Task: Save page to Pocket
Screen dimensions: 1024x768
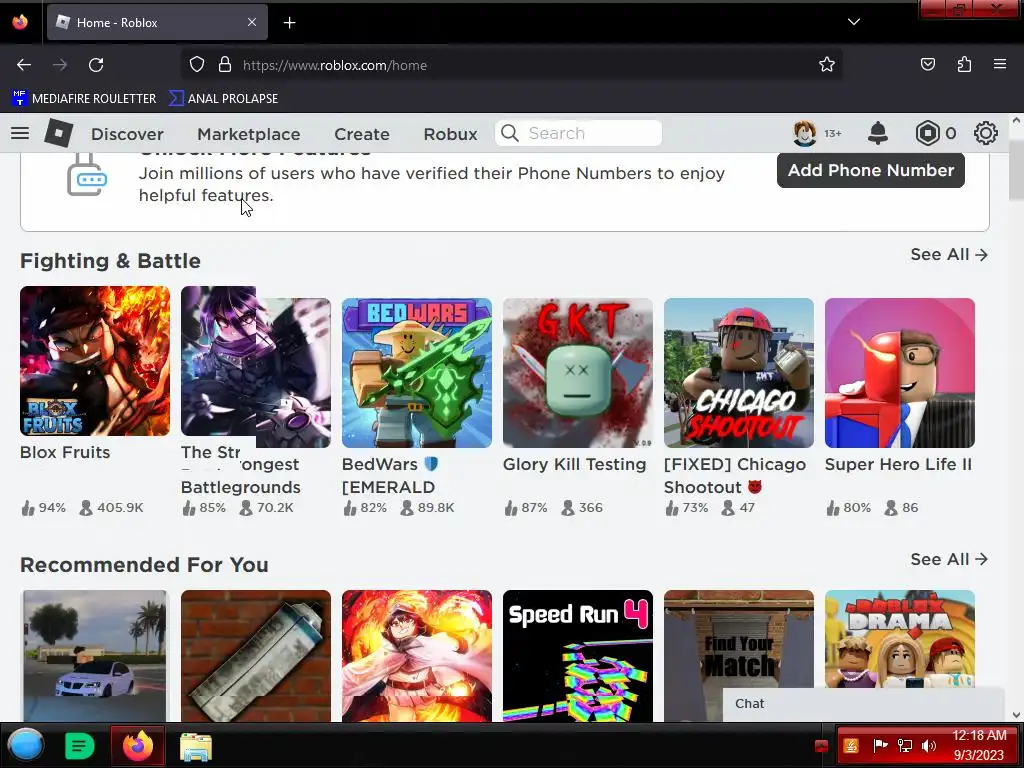Action: (x=927, y=65)
